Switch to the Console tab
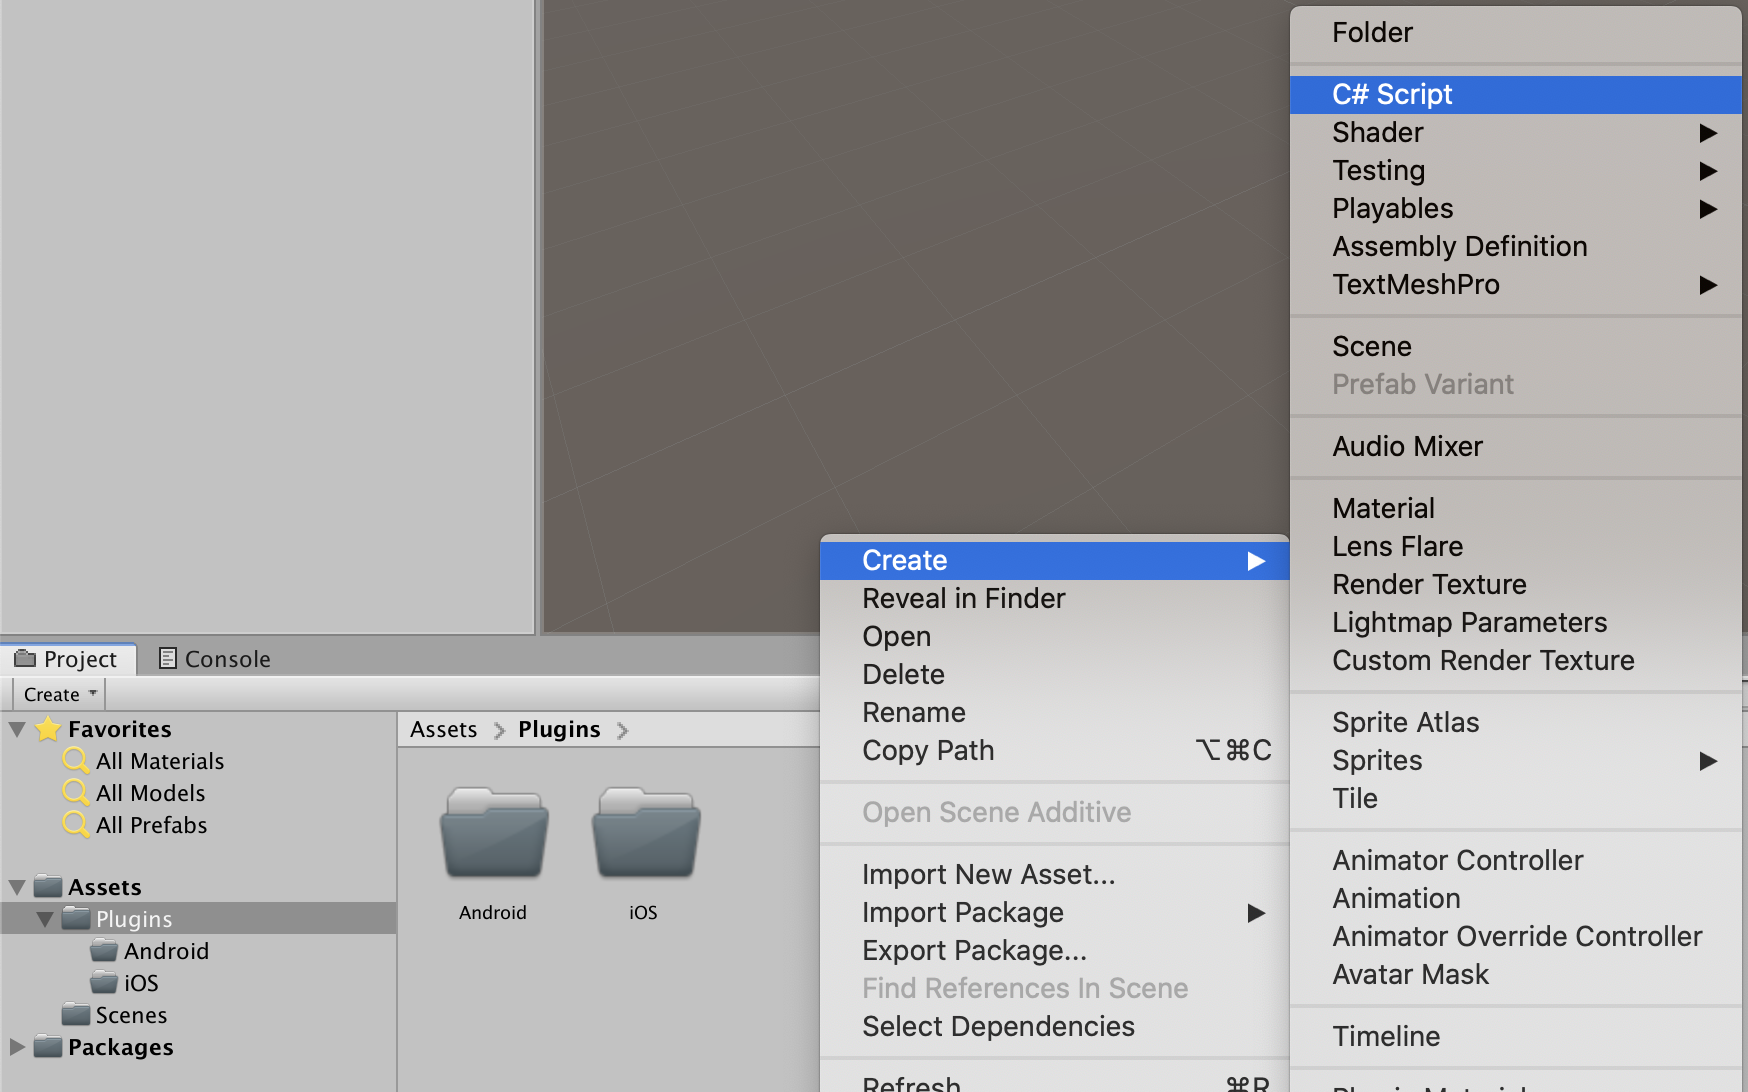Viewport: 1748px width, 1092px height. (x=215, y=659)
